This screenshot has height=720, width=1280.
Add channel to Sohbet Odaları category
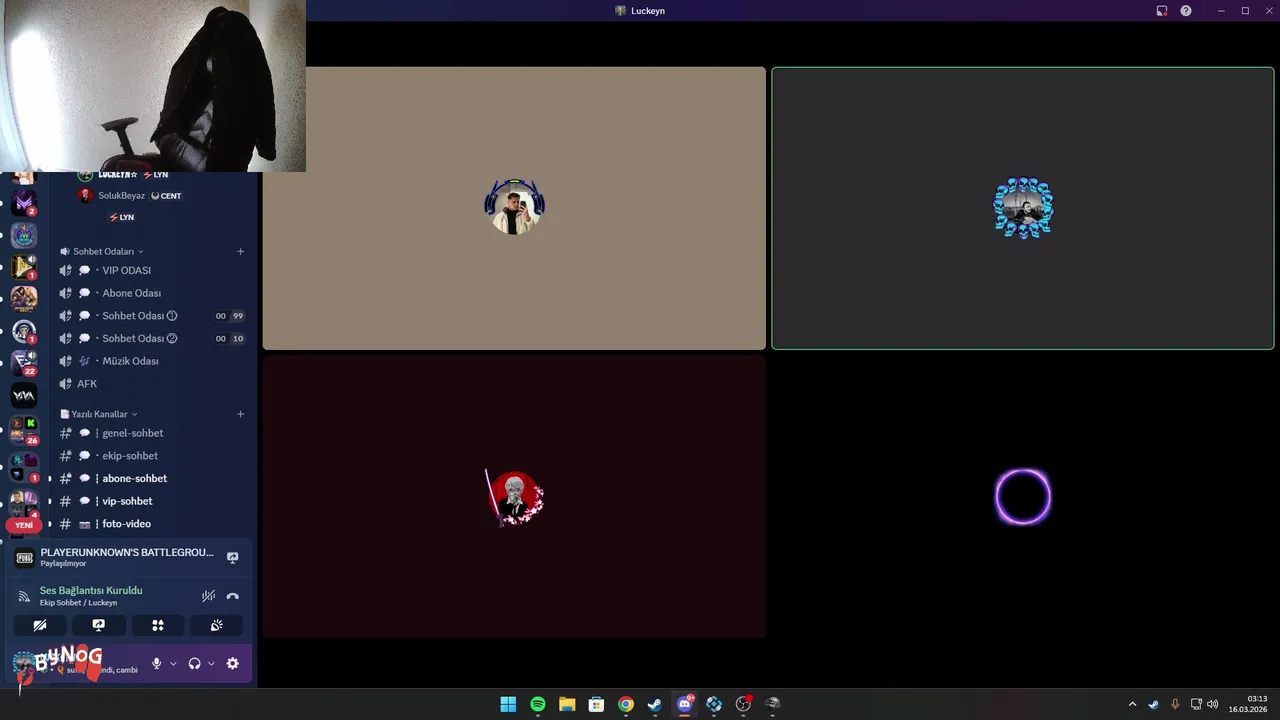point(240,251)
